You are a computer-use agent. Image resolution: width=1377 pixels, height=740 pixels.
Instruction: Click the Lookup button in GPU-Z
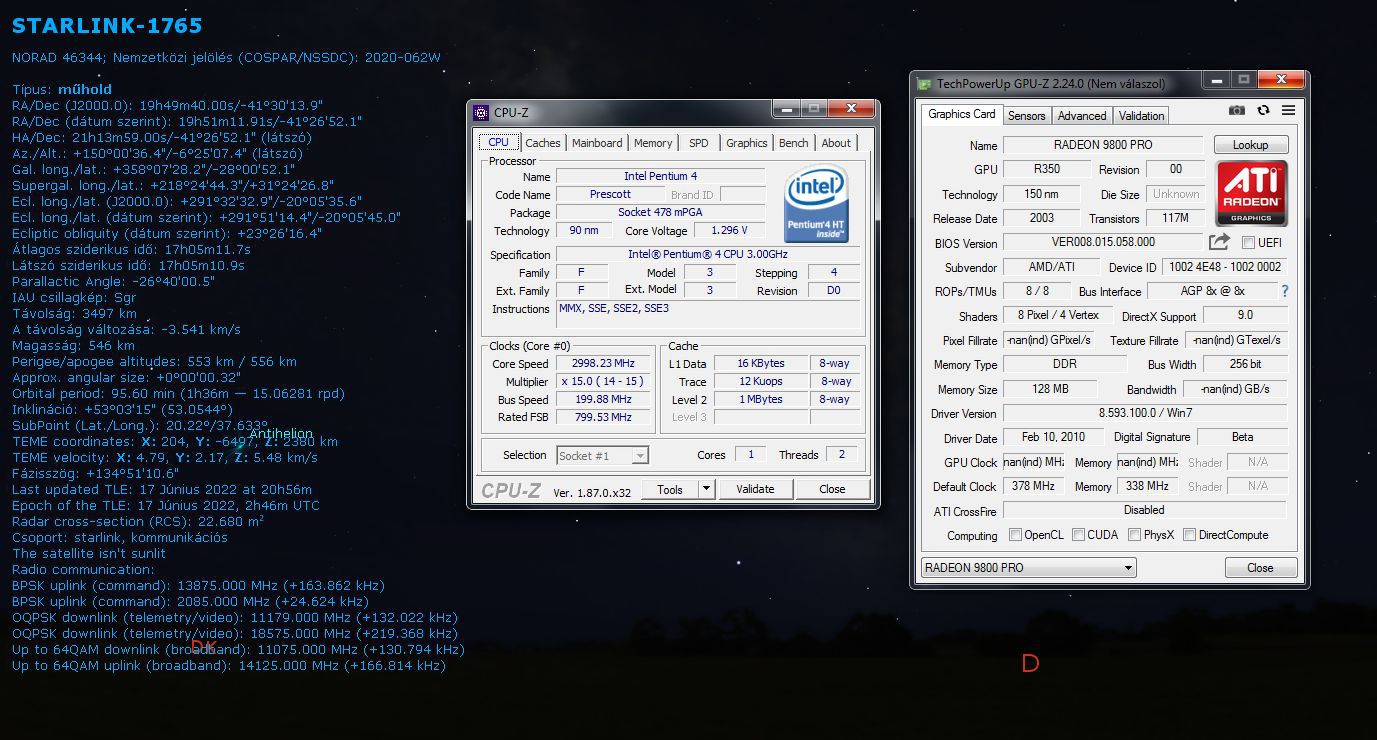(1250, 145)
